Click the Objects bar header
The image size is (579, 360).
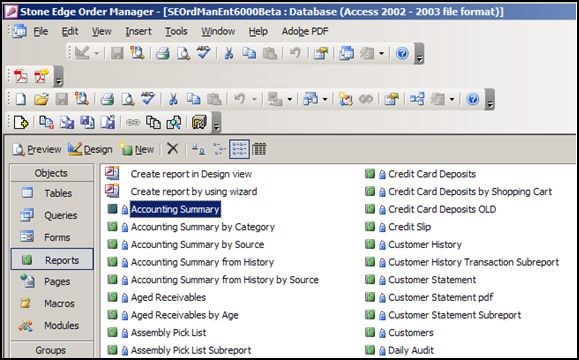pos(52,173)
